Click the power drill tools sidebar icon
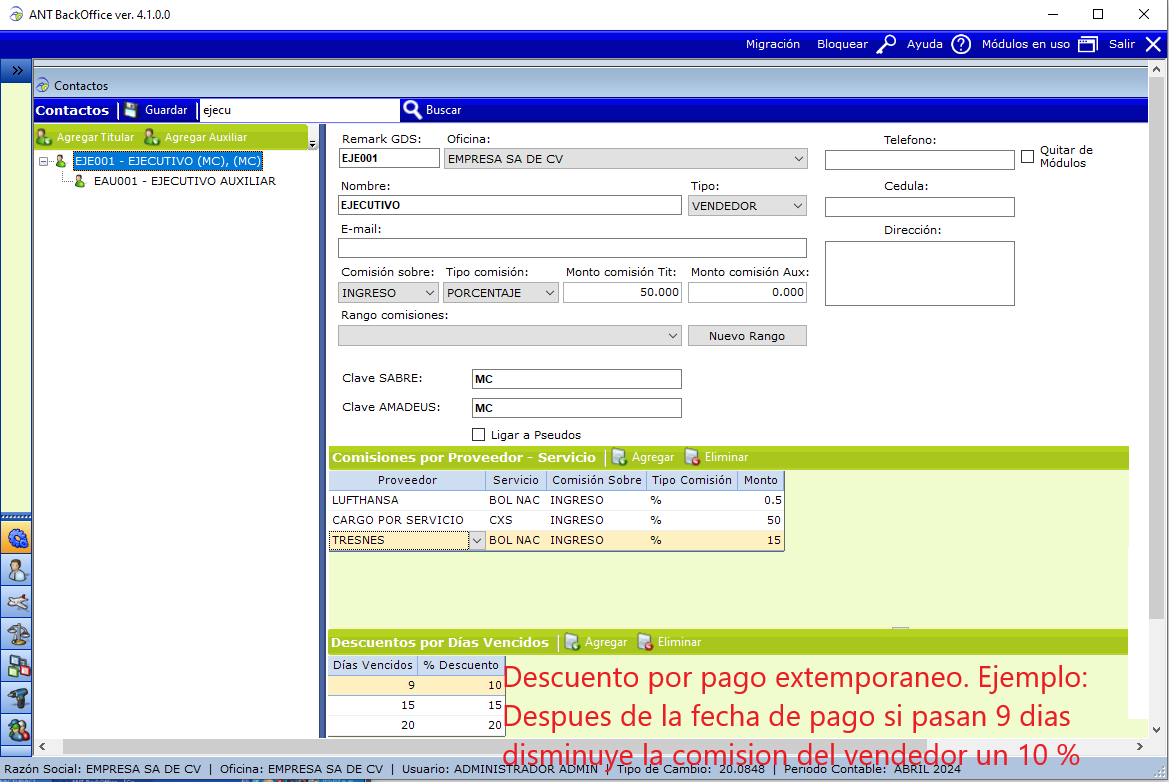The height and width of the screenshot is (782, 1169). tap(17, 697)
